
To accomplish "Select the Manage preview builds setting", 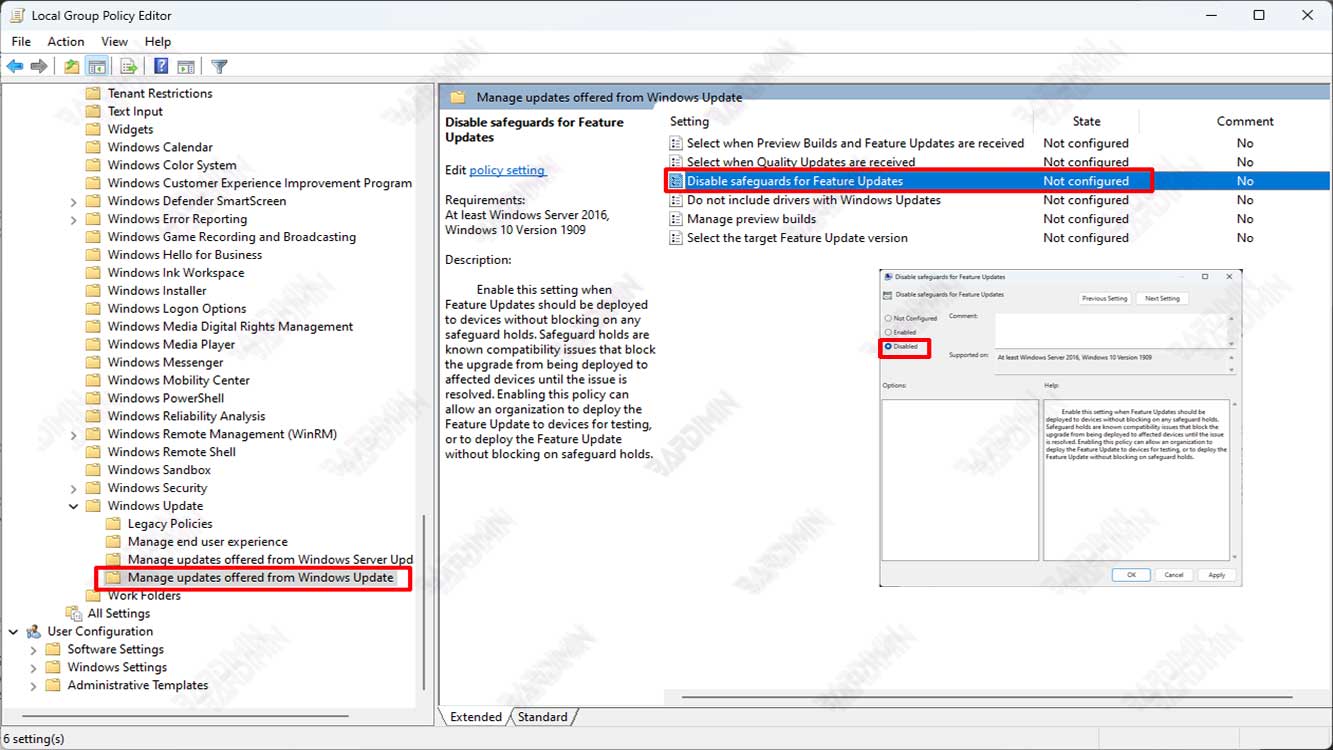I will click(x=751, y=219).
